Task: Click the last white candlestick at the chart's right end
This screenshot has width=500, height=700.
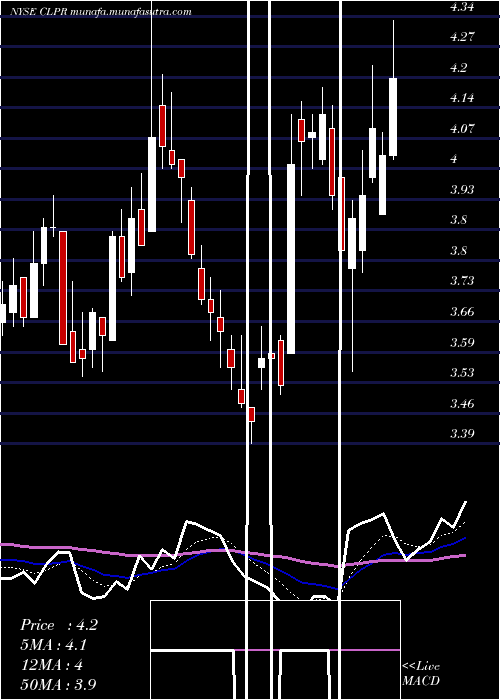Action: coord(393,117)
